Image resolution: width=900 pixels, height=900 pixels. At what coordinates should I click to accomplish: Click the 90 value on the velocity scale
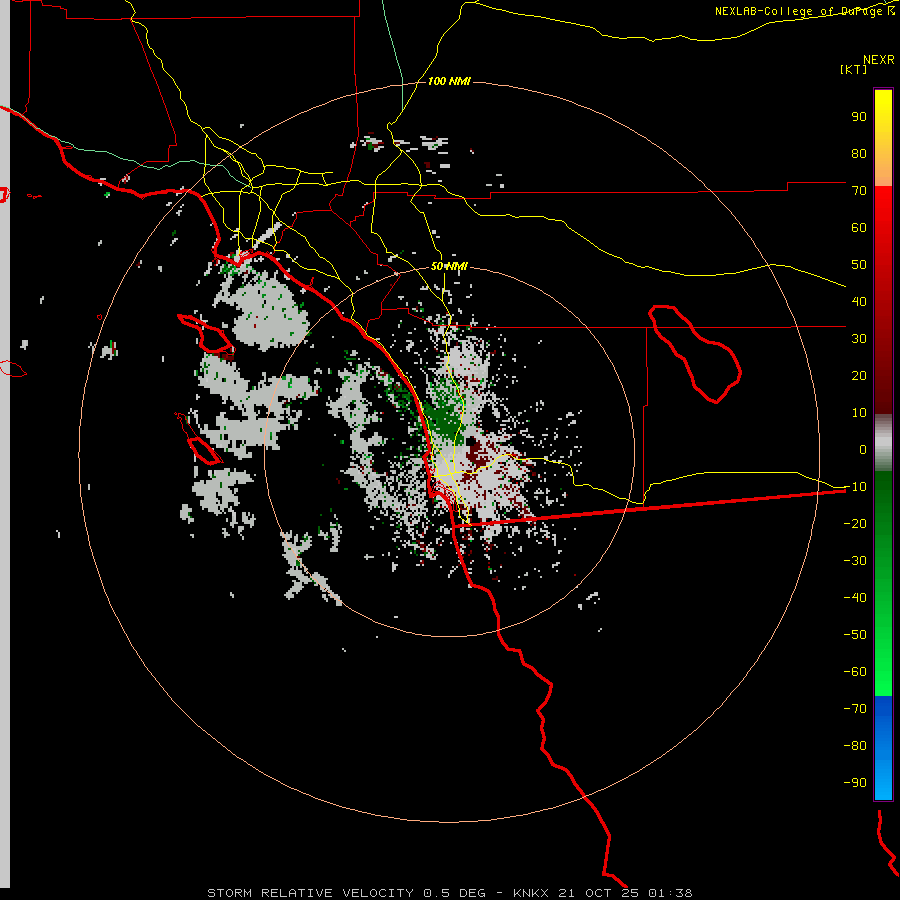click(x=859, y=117)
